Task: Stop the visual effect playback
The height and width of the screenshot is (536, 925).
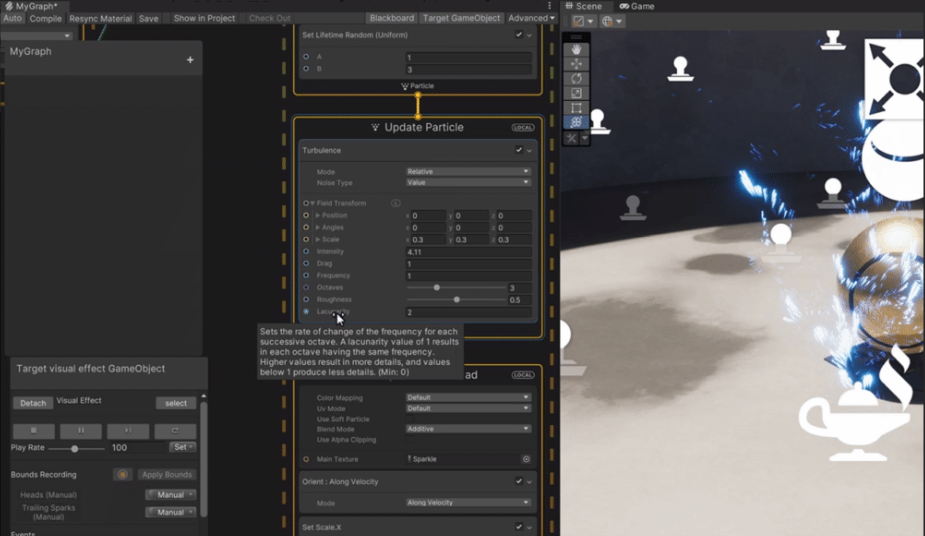Action: pyautogui.click(x=34, y=431)
